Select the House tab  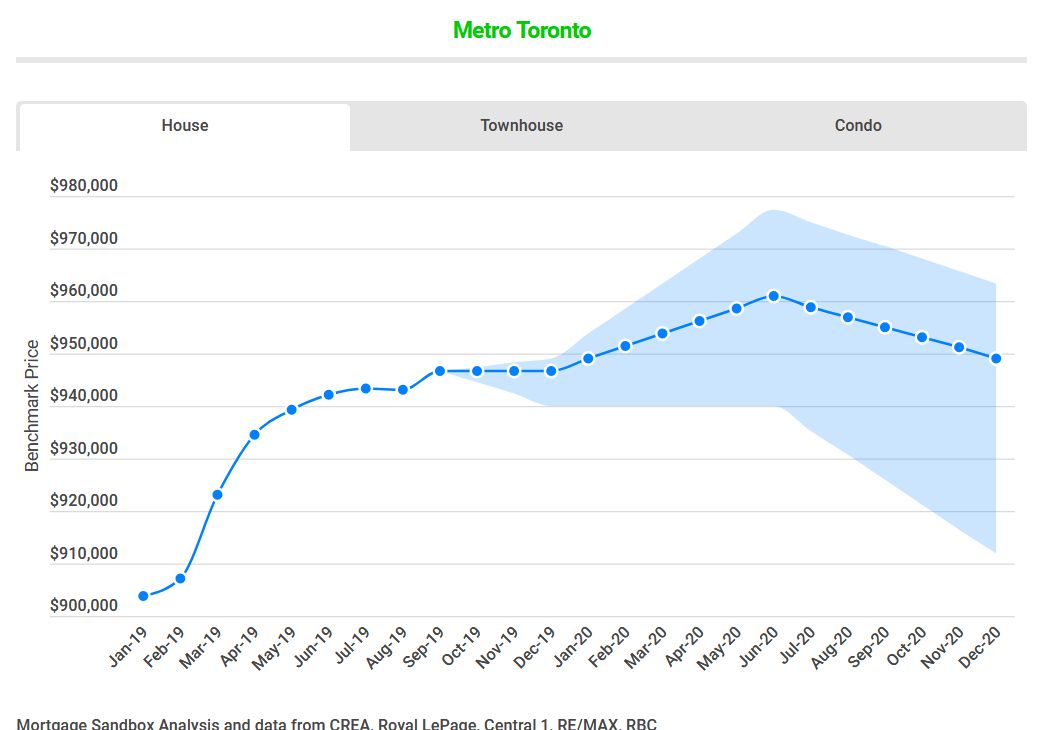click(185, 126)
